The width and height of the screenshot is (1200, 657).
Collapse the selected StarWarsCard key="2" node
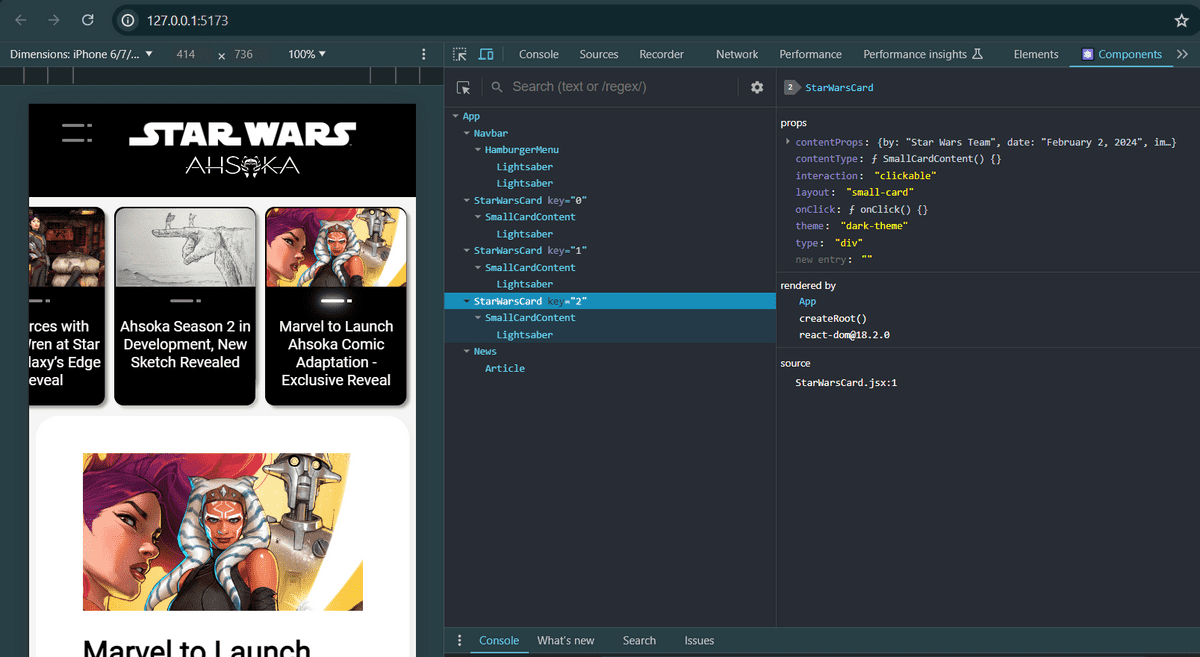click(x=466, y=301)
